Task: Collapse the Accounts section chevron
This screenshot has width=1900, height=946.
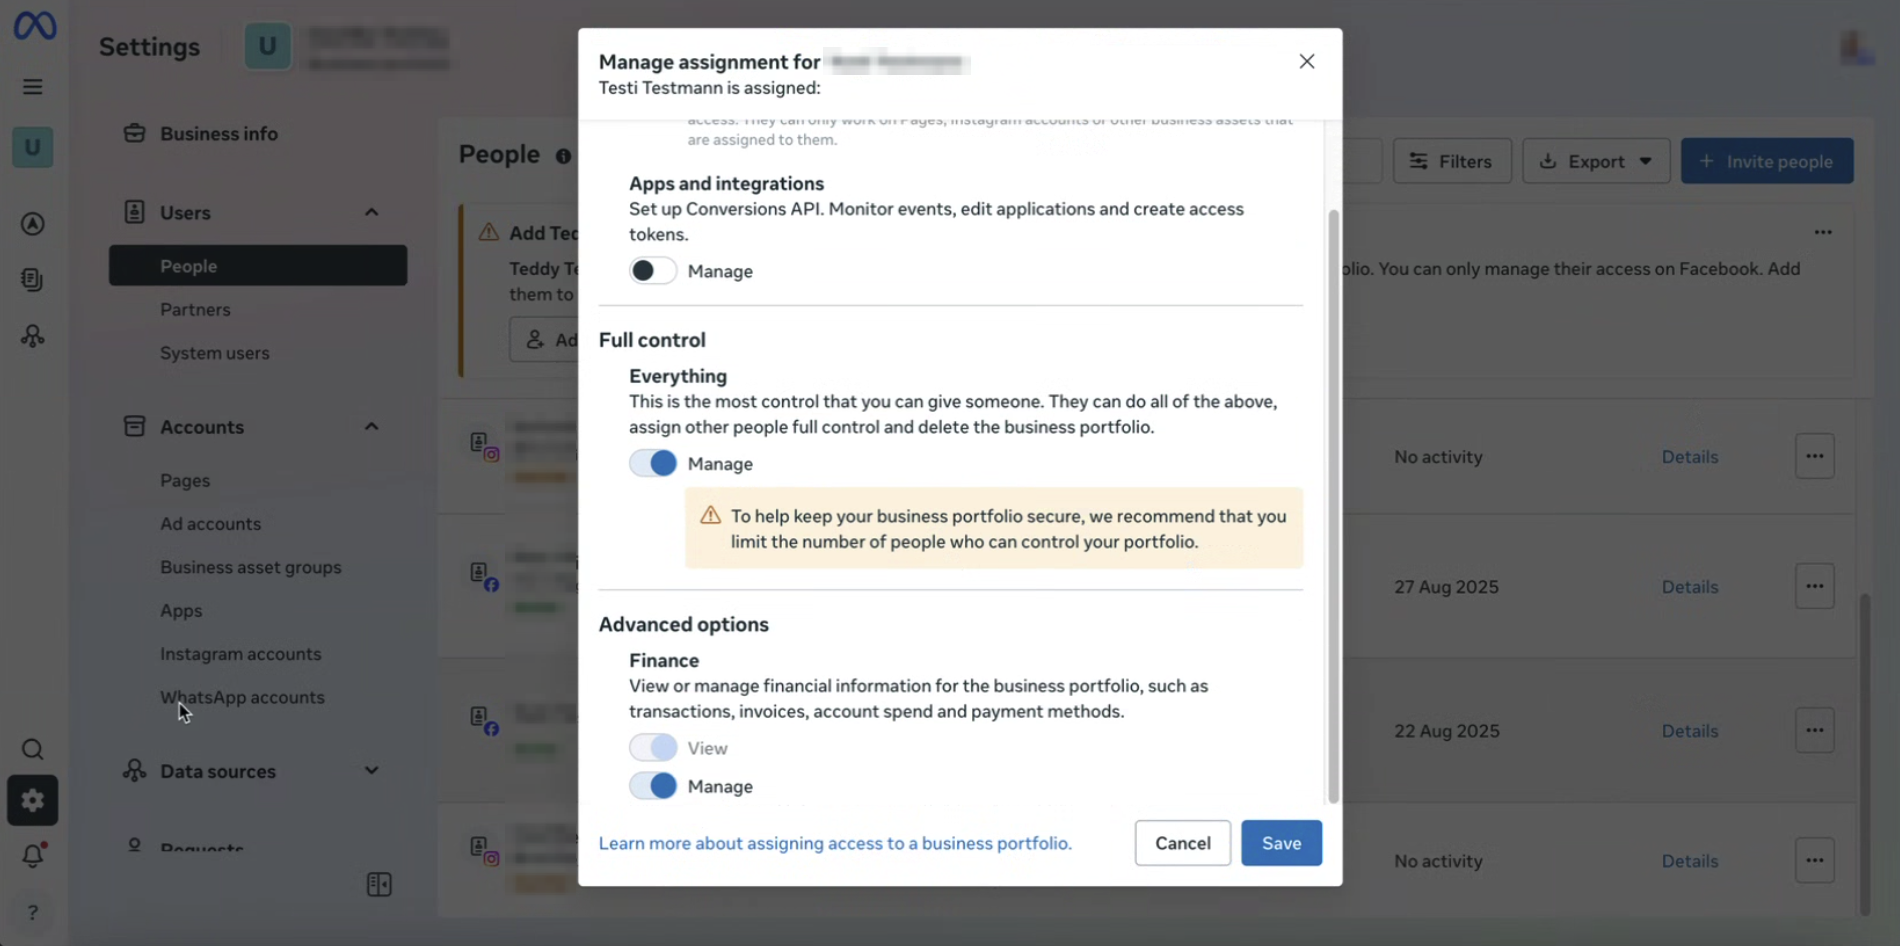Action: pos(371,426)
